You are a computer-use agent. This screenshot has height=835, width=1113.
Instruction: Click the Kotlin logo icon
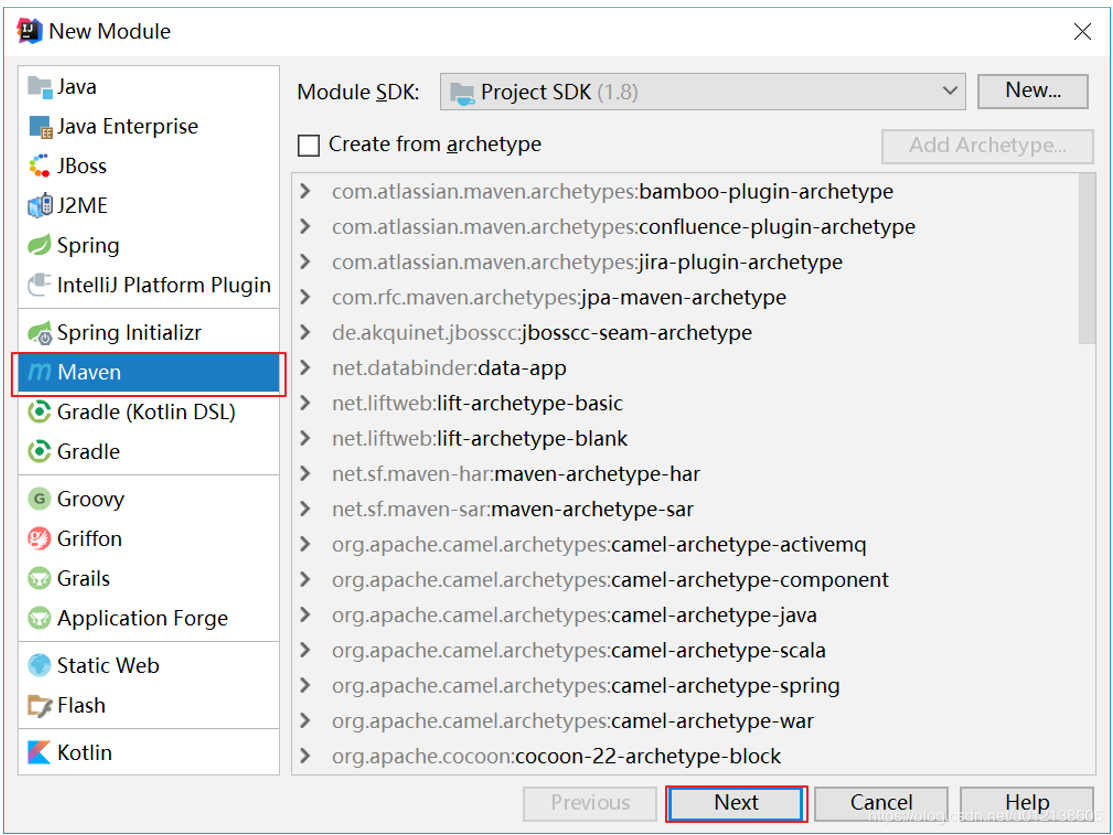pyautogui.click(x=40, y=753)
